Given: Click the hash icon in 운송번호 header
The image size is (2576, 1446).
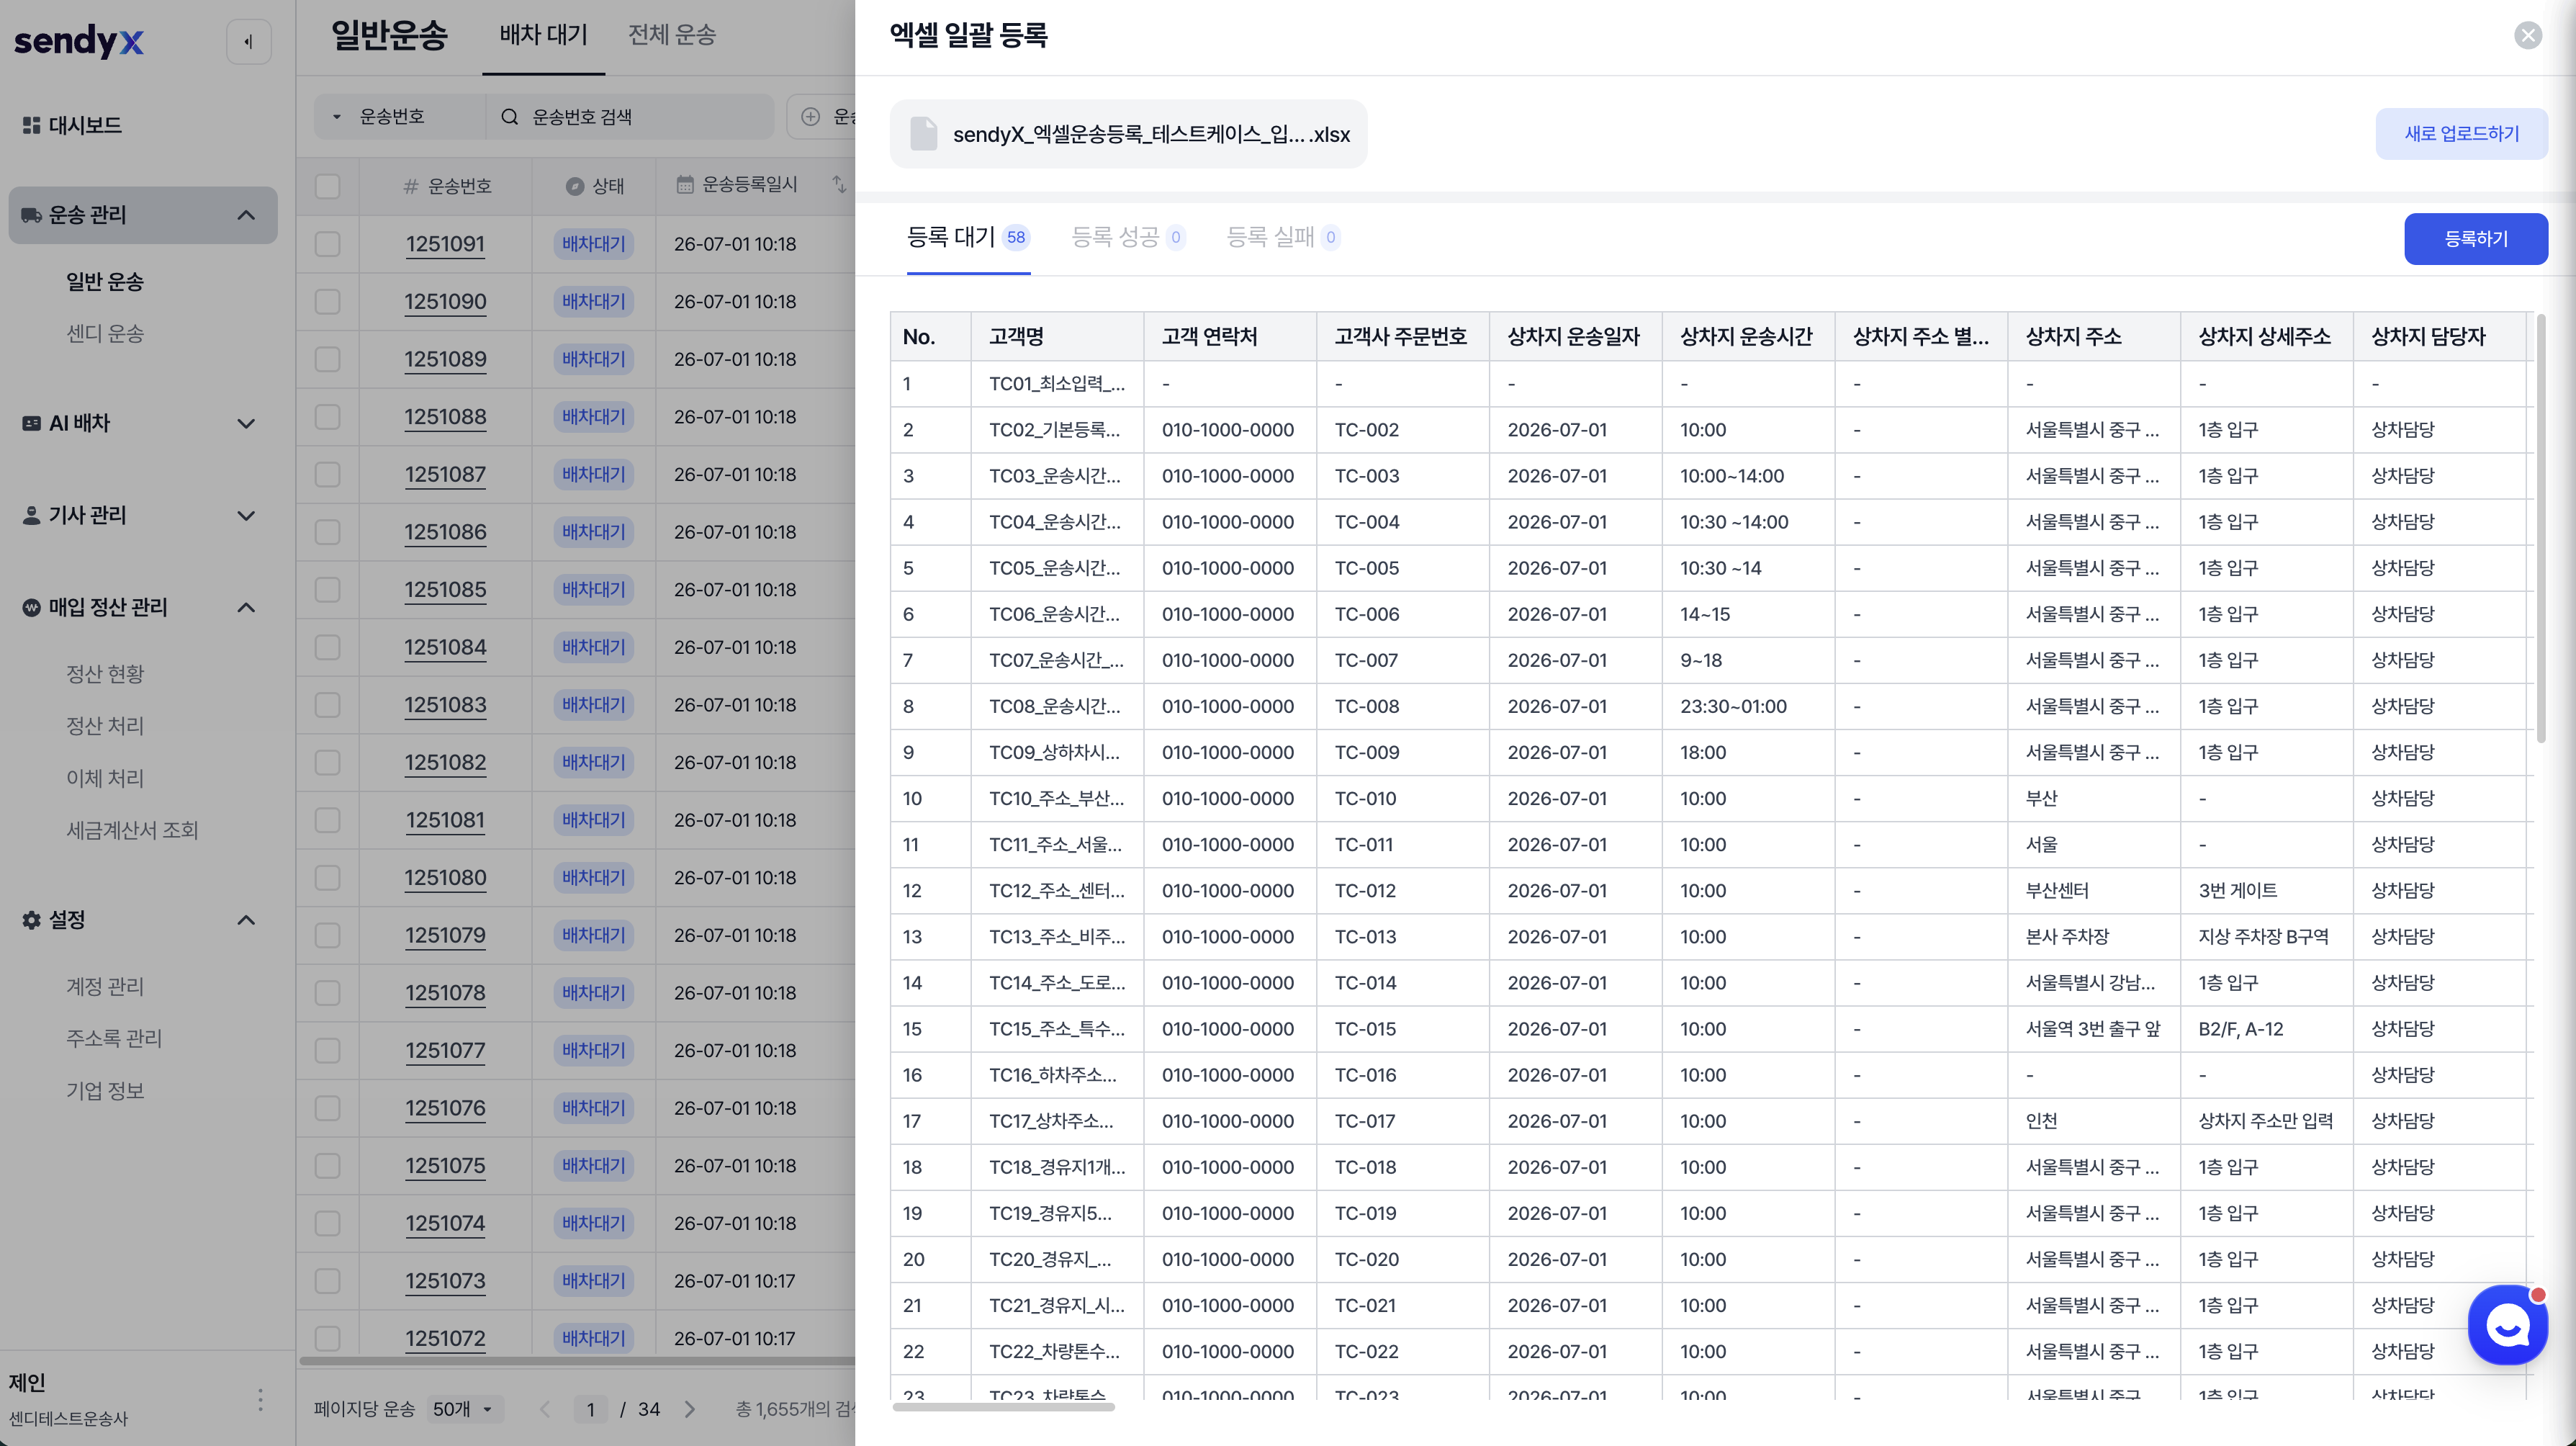Looking at the screenshot, I should [411, 186].
